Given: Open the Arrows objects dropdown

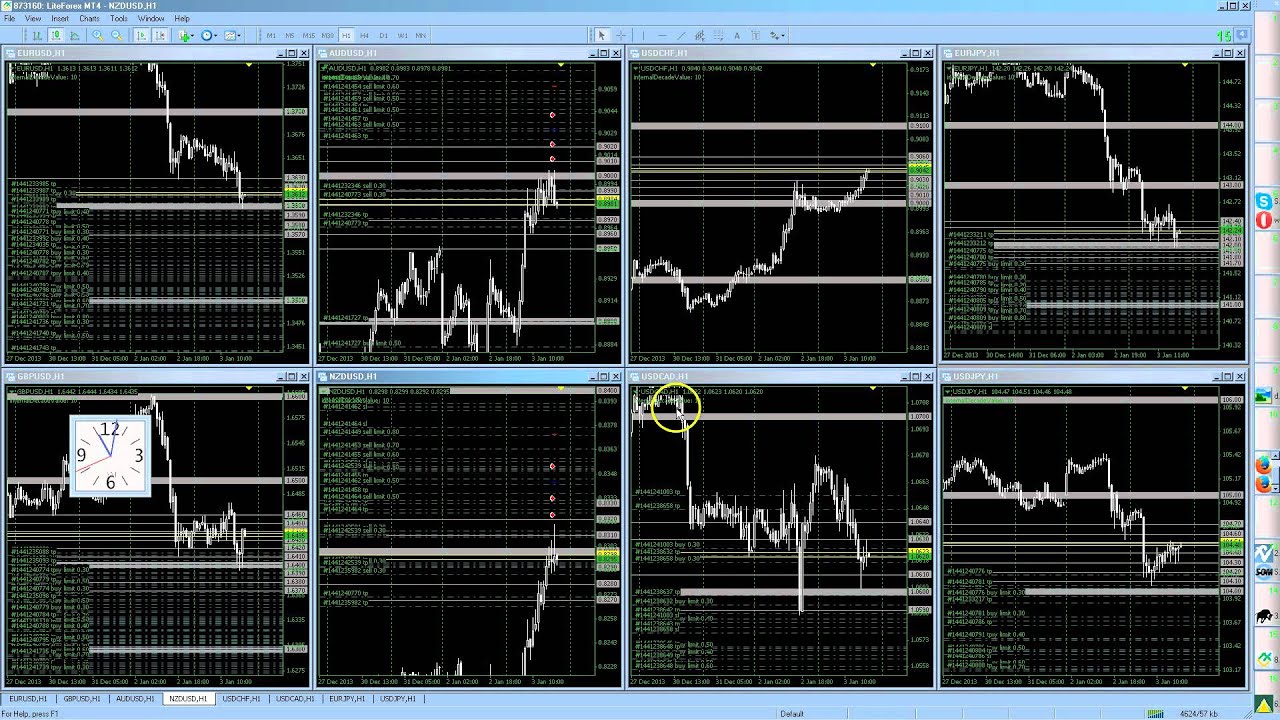Looking at the screenshot, I should (x=777, y=35).
